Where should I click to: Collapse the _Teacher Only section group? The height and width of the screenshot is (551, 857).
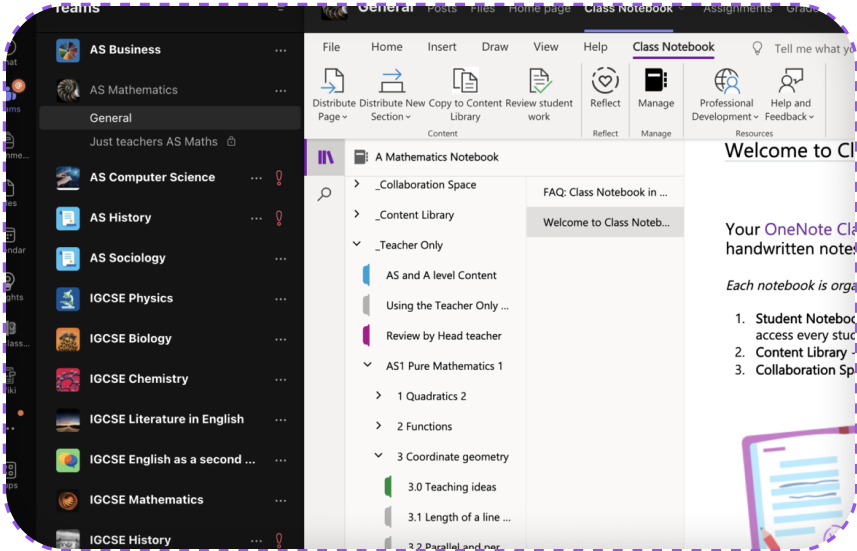click(x=357, y=244)
